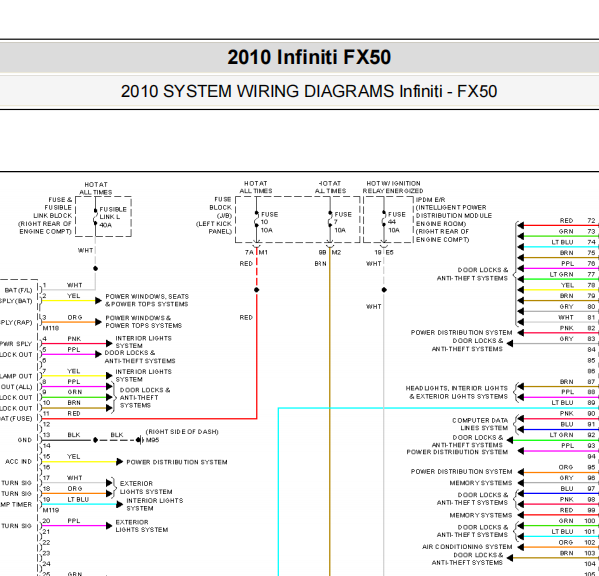Click "EXTERIOR LIGHTS SYSTEM" on pin 20 PPL wire
Viewport: 599px width, 576px height.
(142, 526)
